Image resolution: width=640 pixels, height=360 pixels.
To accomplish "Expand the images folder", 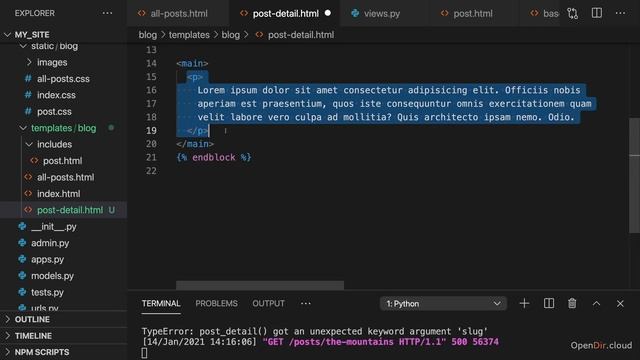I will (52, 62).
